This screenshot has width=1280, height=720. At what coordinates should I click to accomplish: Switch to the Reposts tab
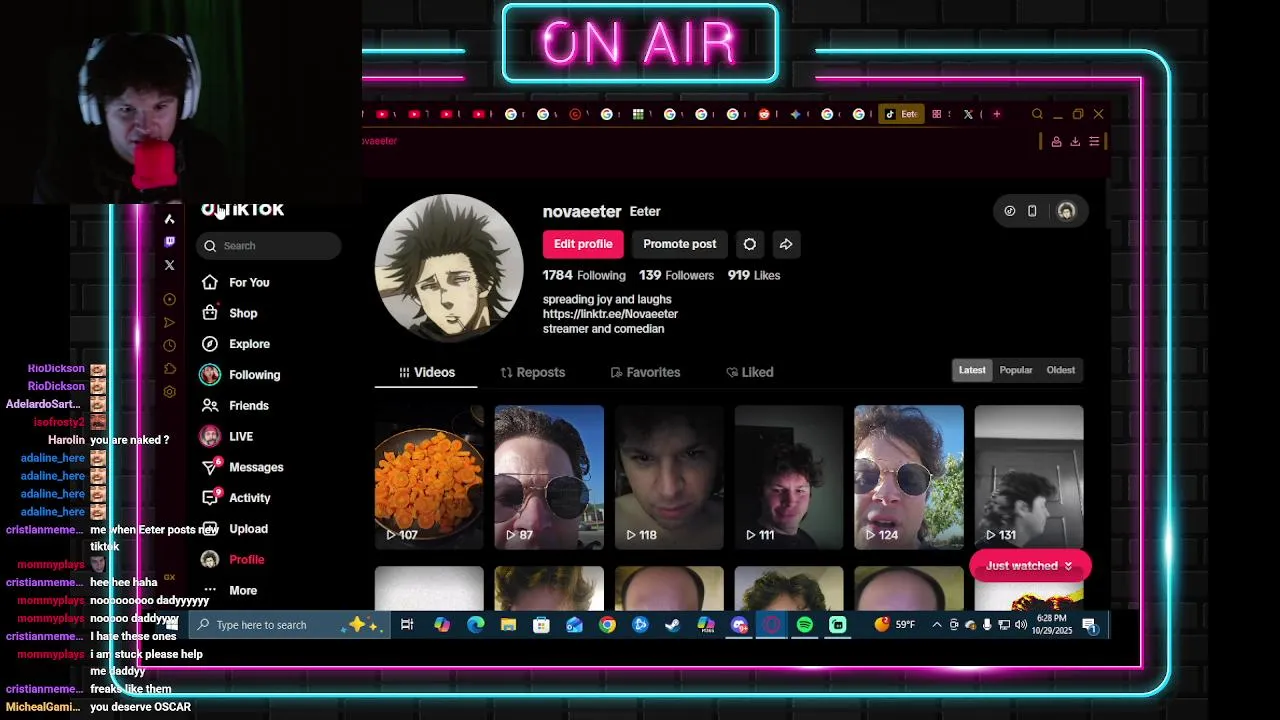point(533,372)
